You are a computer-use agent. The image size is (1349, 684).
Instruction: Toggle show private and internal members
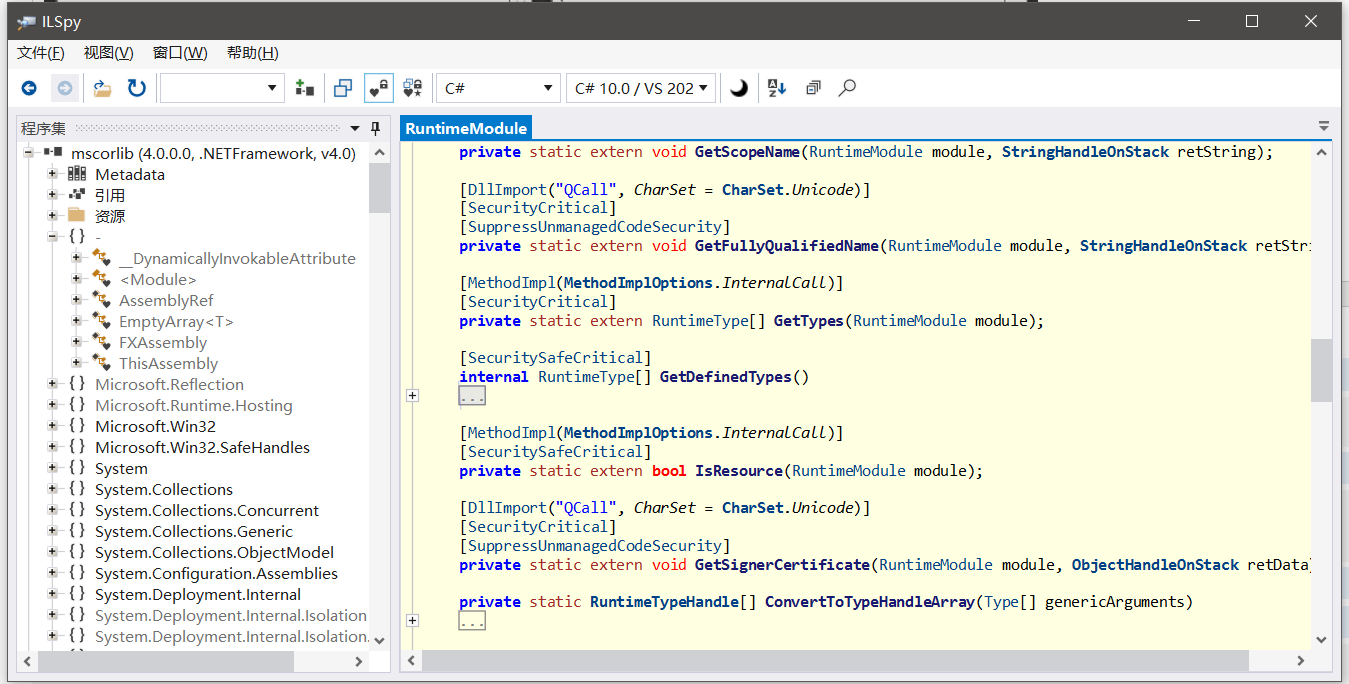(x=378, y=88)
